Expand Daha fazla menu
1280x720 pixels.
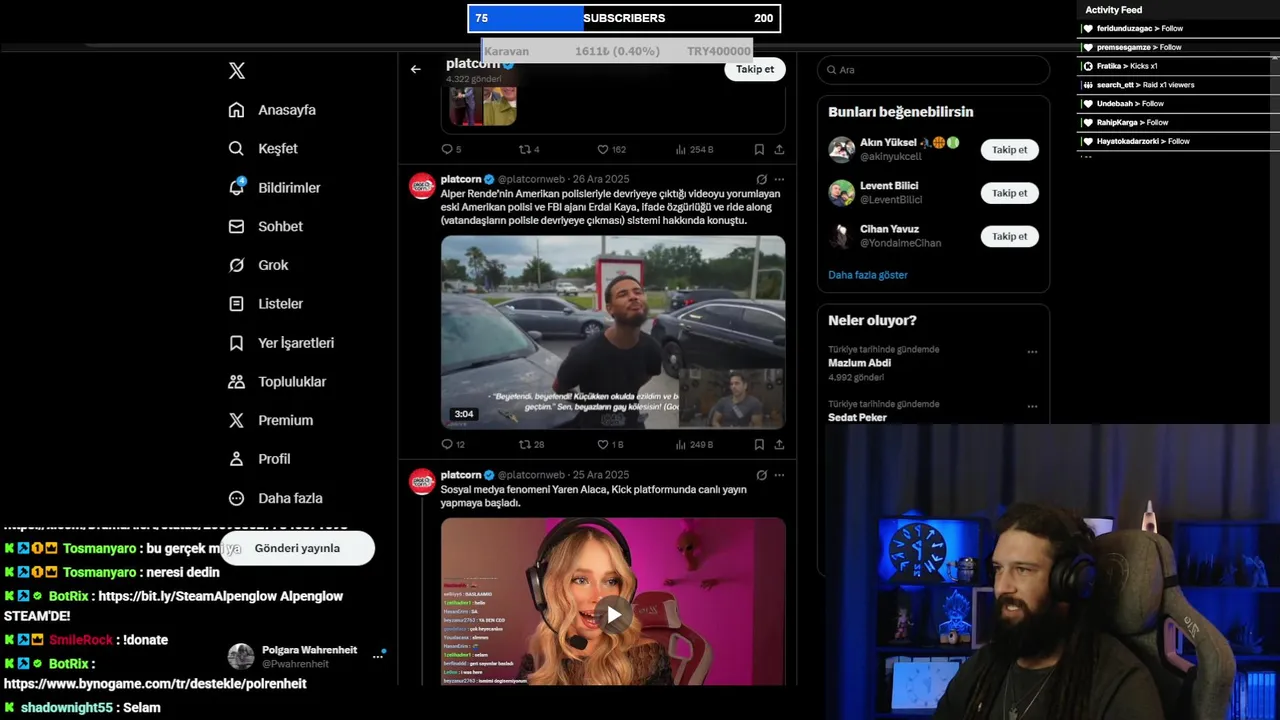275,498
